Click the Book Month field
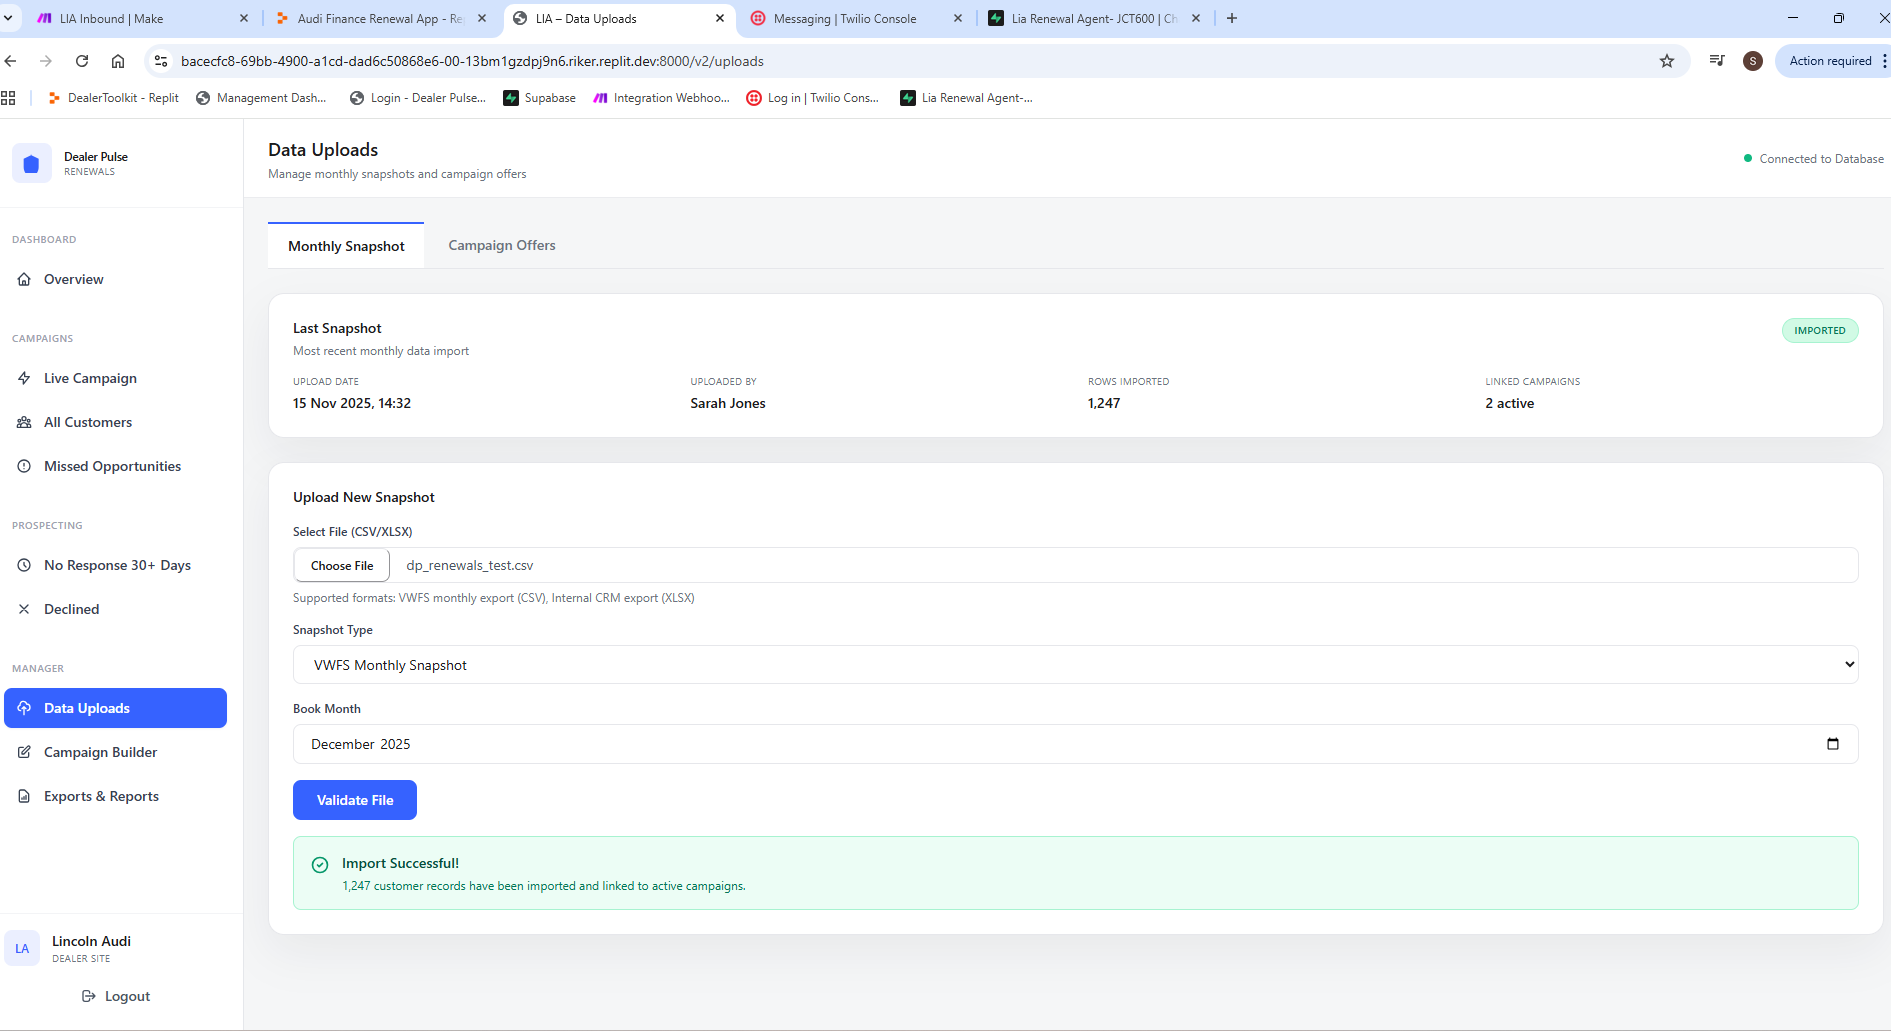 (1075, 744)
